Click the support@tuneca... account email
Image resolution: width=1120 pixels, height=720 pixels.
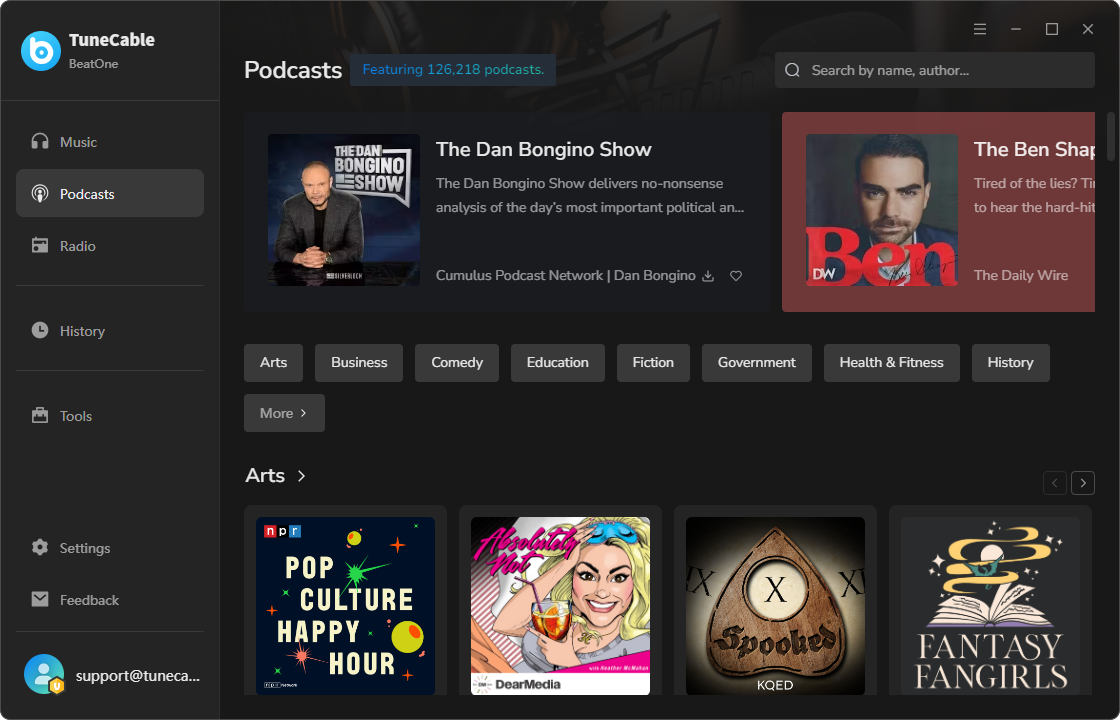coord(138,676)
